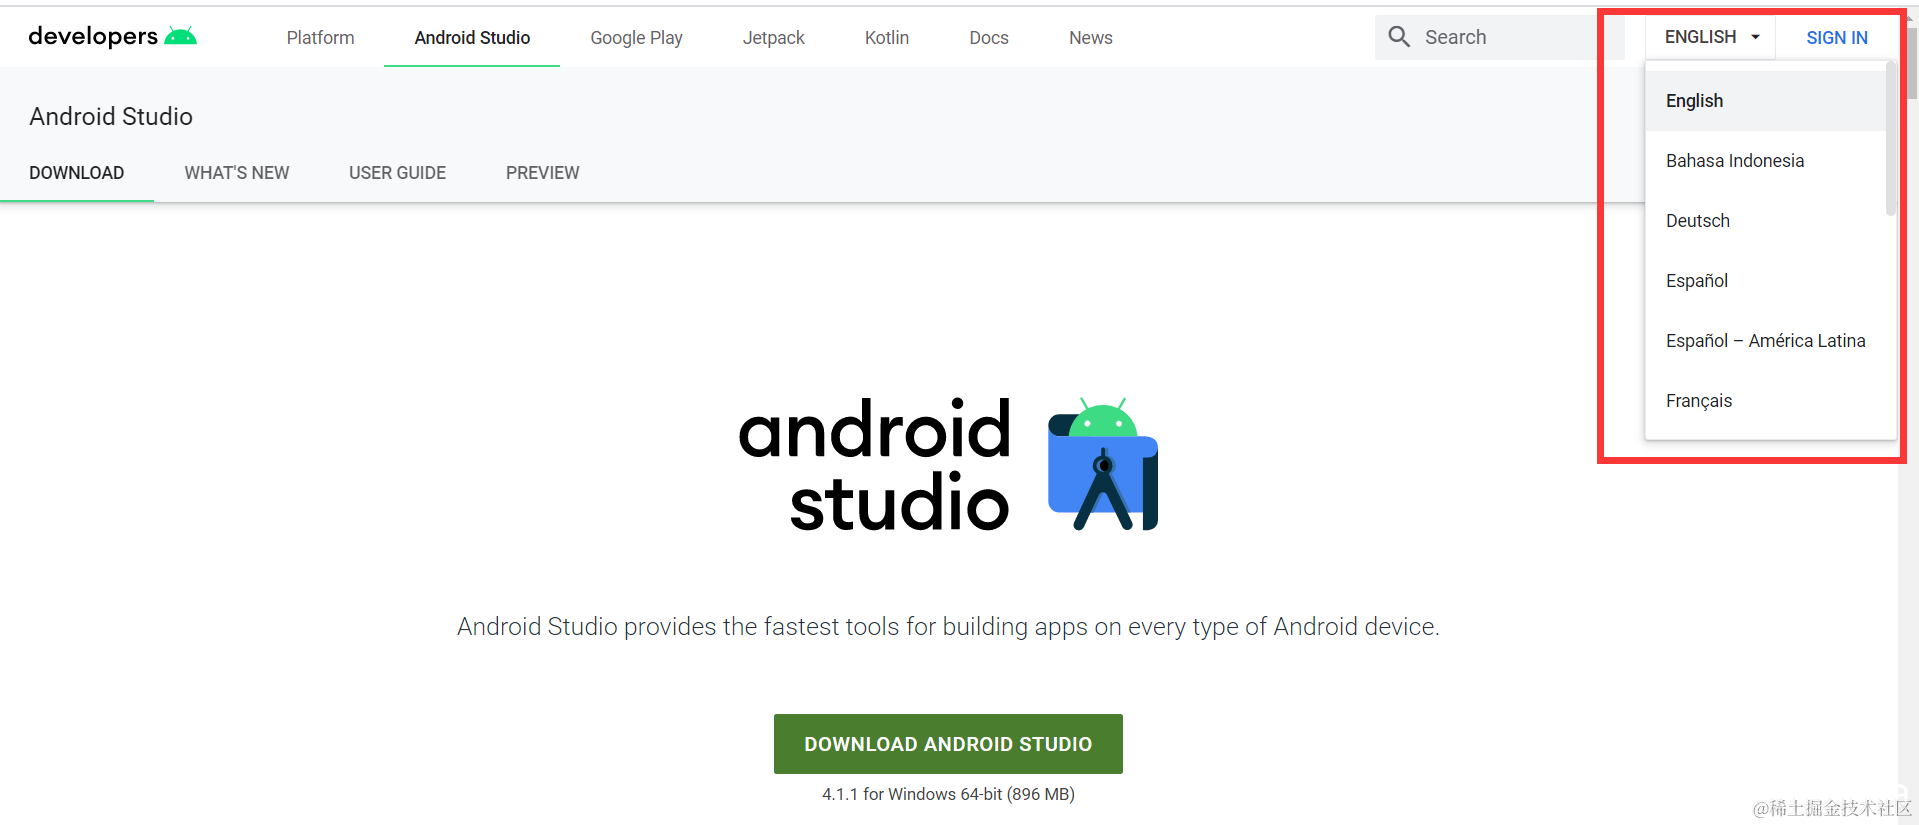Choose Français language option
The width and height of the screenshot is (1919, 825).
(1766, 401)
